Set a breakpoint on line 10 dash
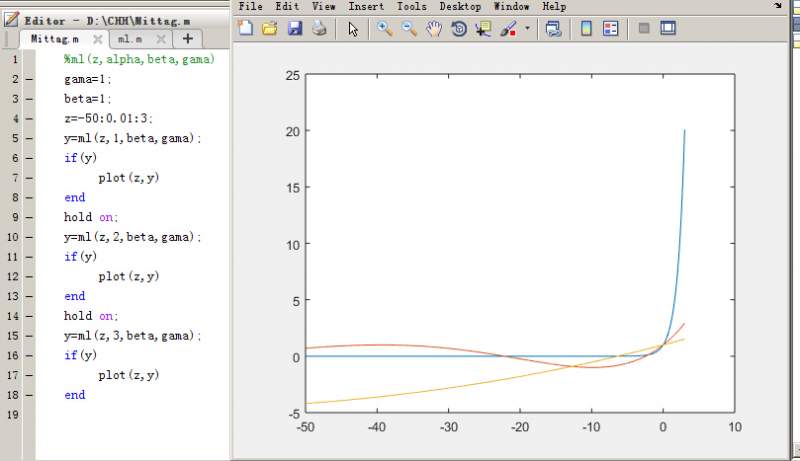The image size is (800, 461). point(29,237)
